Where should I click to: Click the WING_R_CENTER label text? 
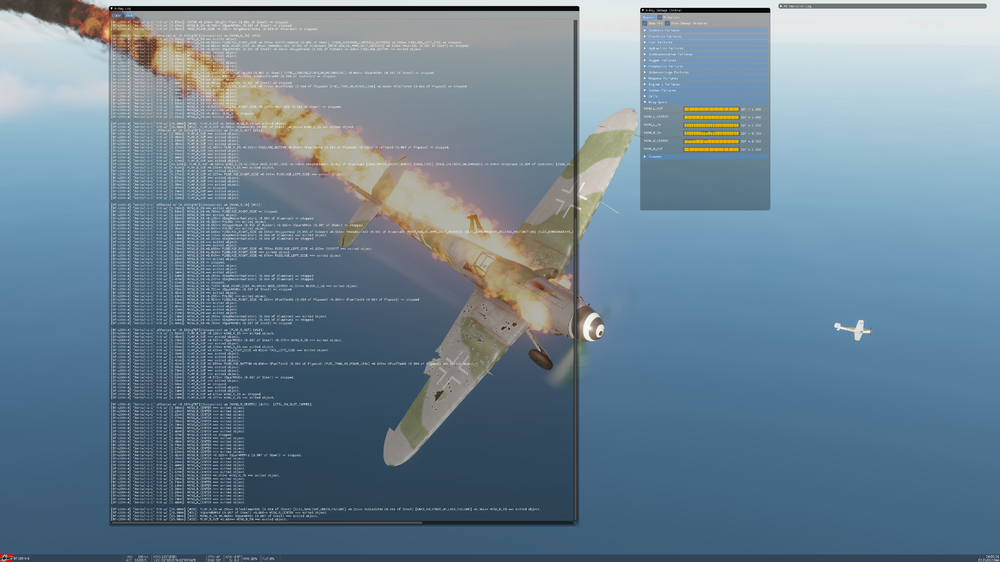pos(656,141)
